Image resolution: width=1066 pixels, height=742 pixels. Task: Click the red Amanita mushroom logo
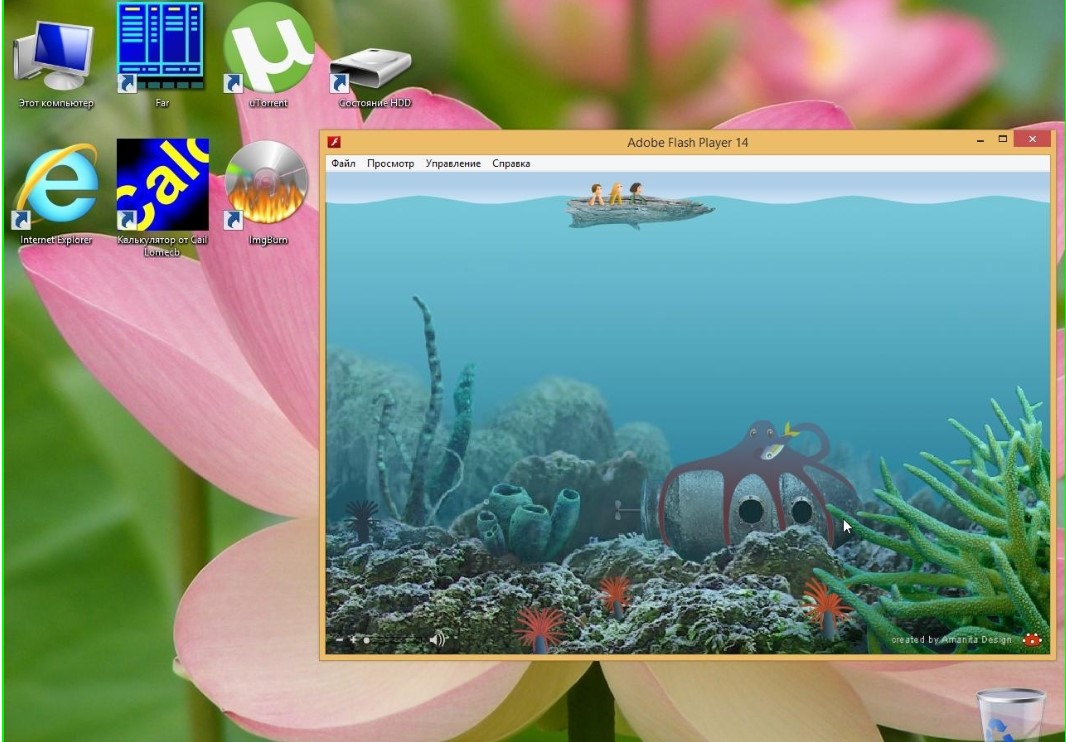pos(1032,640)
